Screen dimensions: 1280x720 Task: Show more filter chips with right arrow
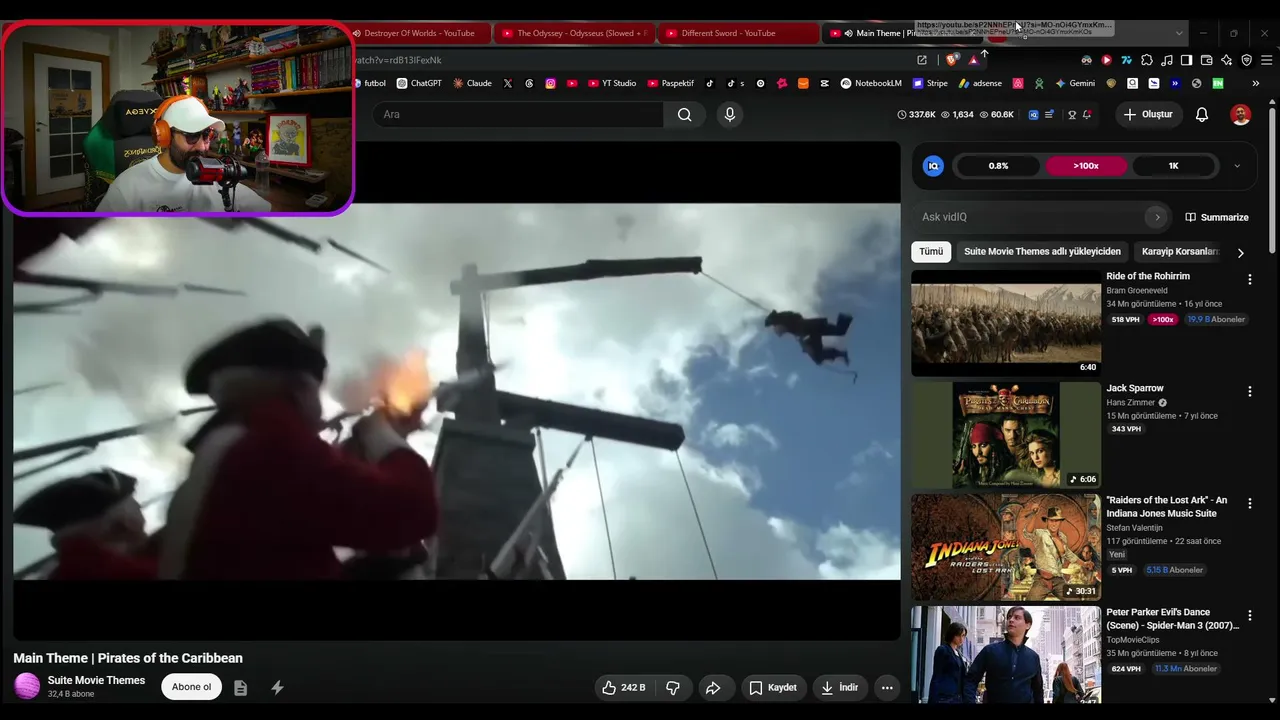click(x=1241, y=253)
